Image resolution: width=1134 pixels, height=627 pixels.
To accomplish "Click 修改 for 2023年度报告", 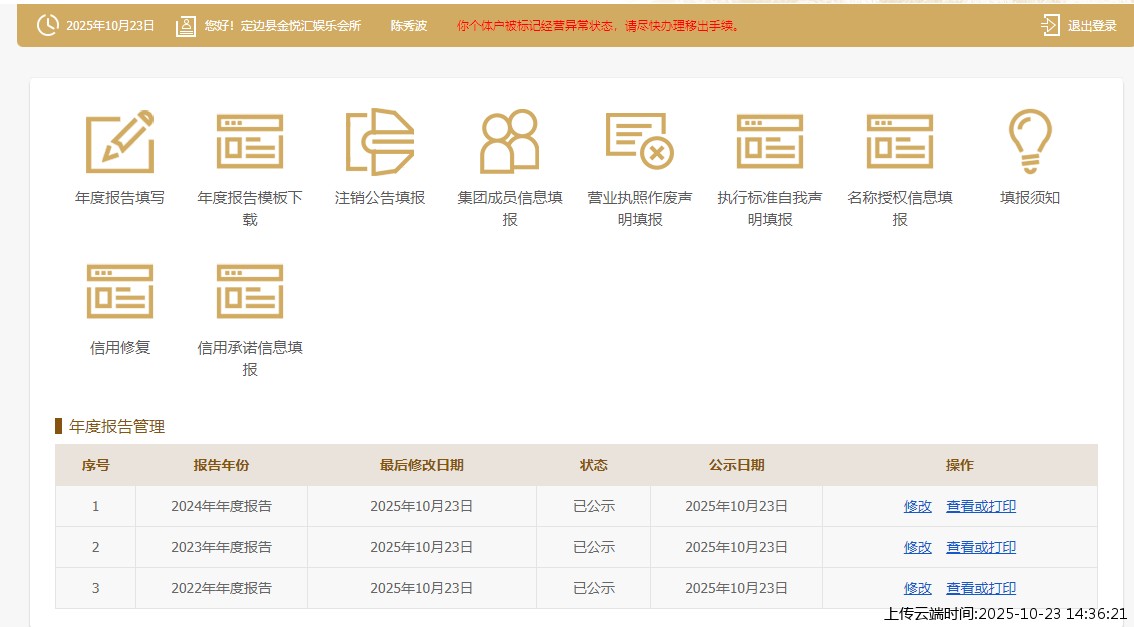I will [x=917, y=548].
